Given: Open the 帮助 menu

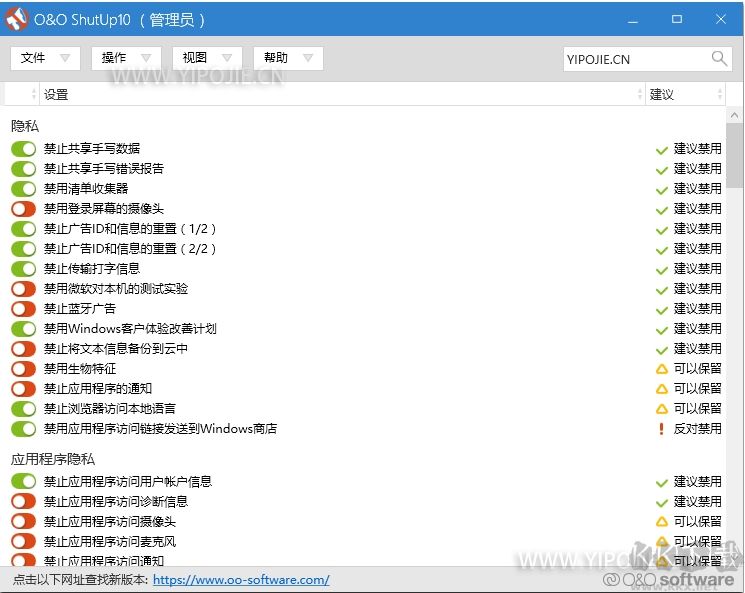Looking at the screenshot, I should (x=288, y=58).
